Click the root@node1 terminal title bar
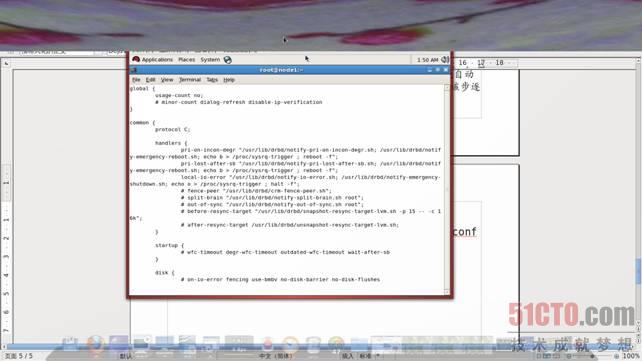The height and width of the screenshot is (361, 642). (281, 70)
